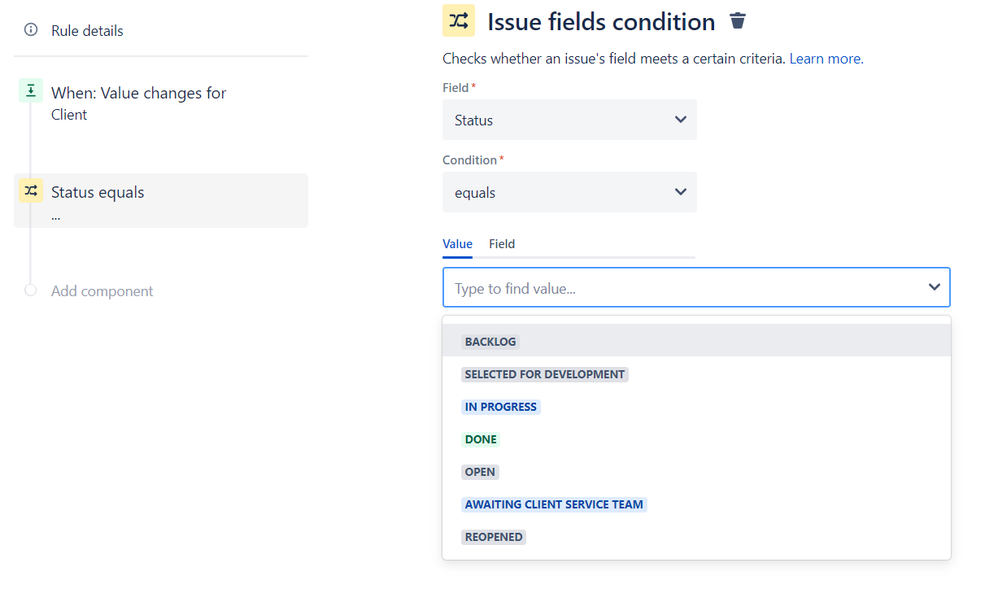Image resolution: width=998 pixels, height=598 pixels.
Task: Select the BACKLOG status option
Action: [491, 342]
